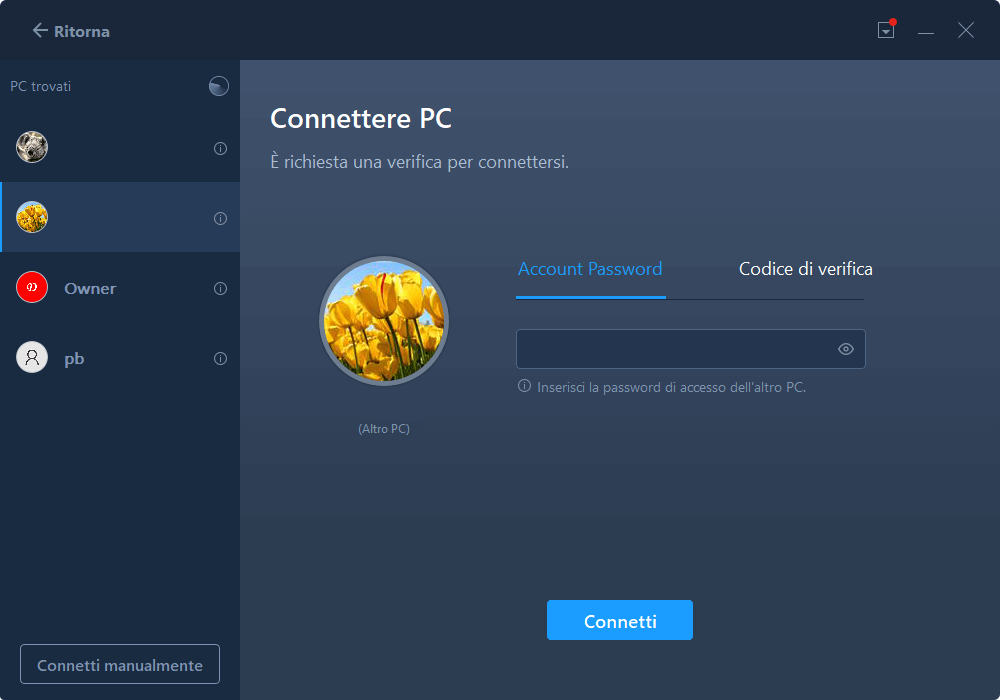Show info for the Owner PC

(220, 289)
